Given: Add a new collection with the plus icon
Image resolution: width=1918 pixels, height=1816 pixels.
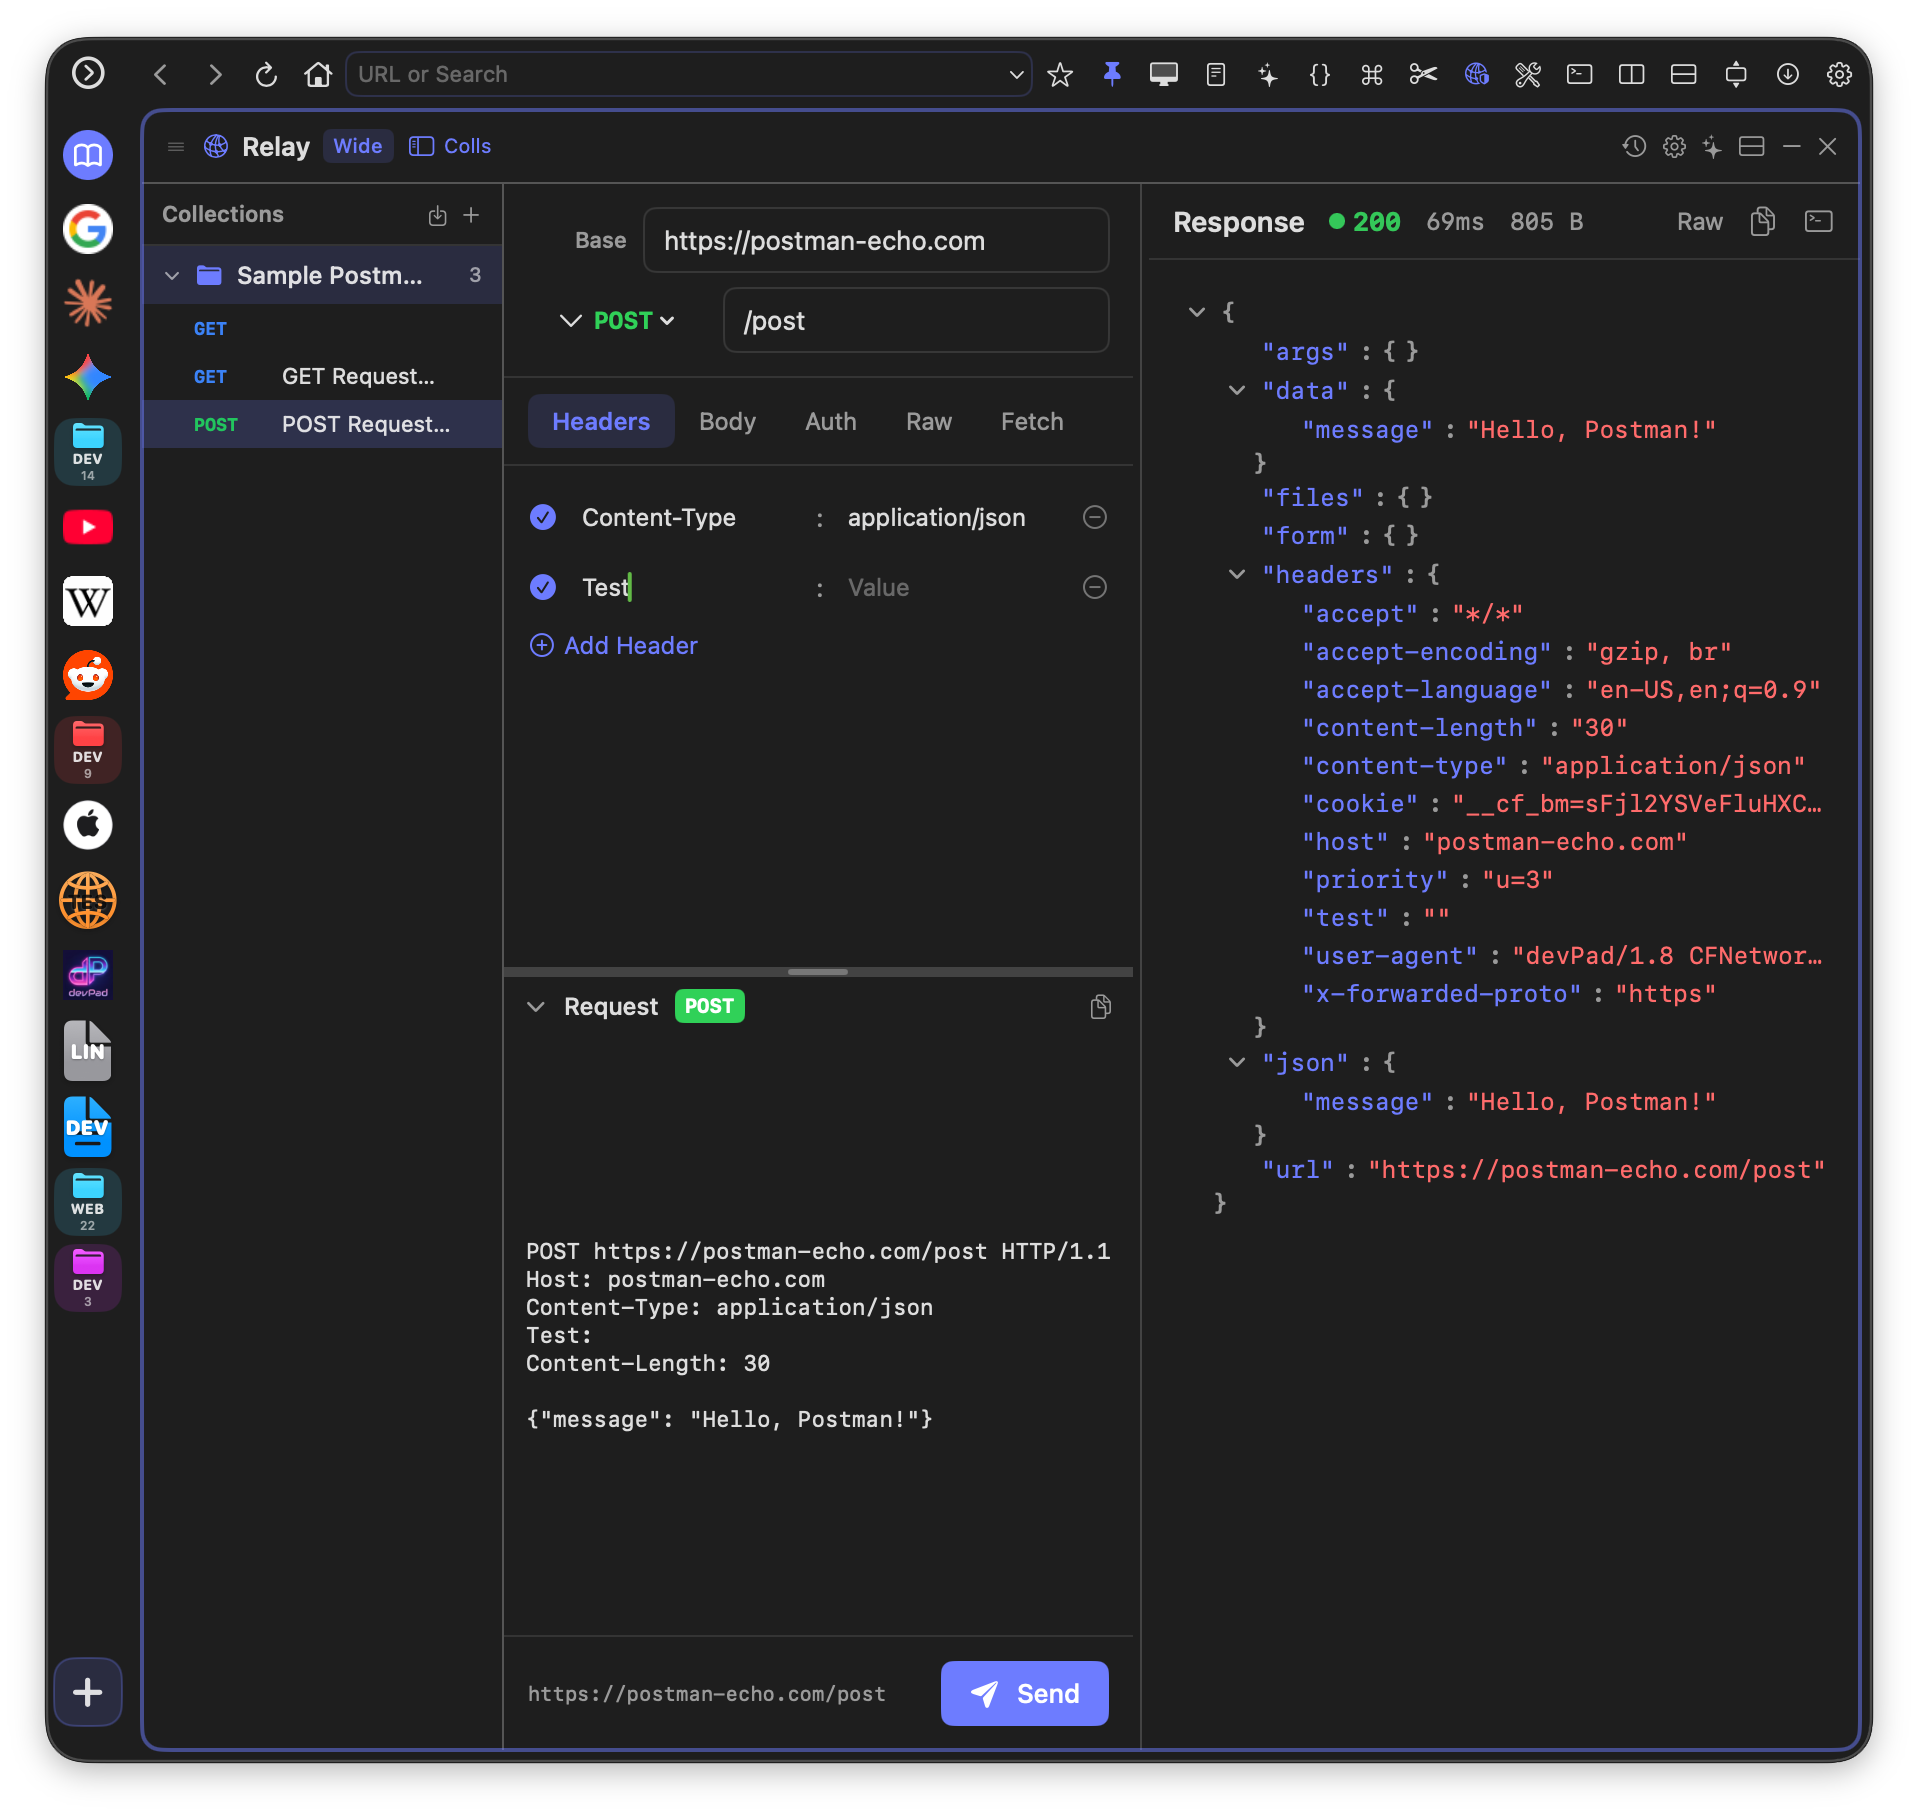Looking at the screenshot, I should tap(471, 215).
